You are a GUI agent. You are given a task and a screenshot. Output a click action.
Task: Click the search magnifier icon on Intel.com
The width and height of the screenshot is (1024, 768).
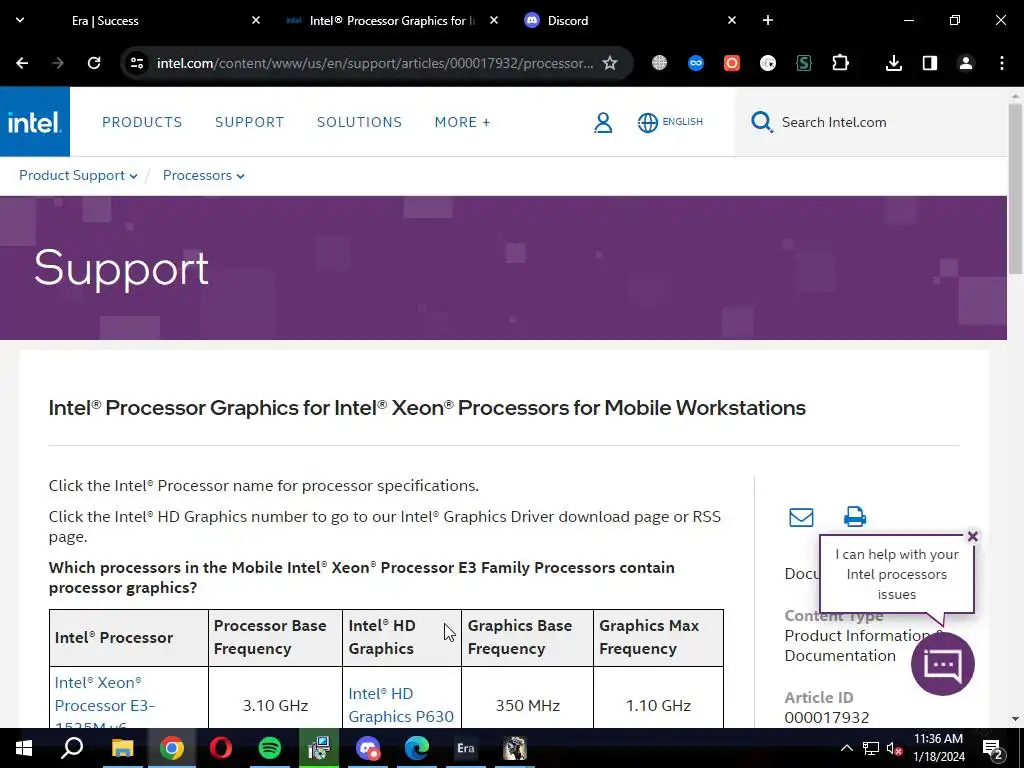(x=761, y=122)
